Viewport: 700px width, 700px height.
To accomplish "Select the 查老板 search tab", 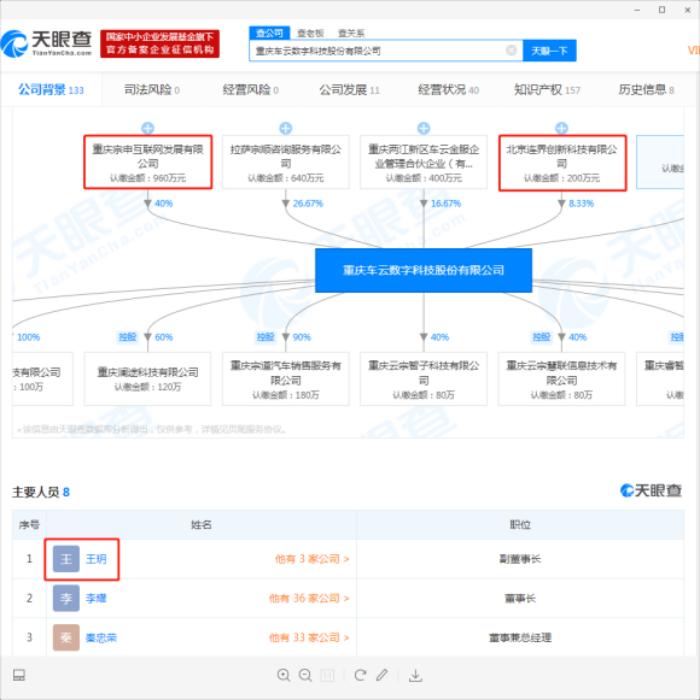I will coord(310,33).
